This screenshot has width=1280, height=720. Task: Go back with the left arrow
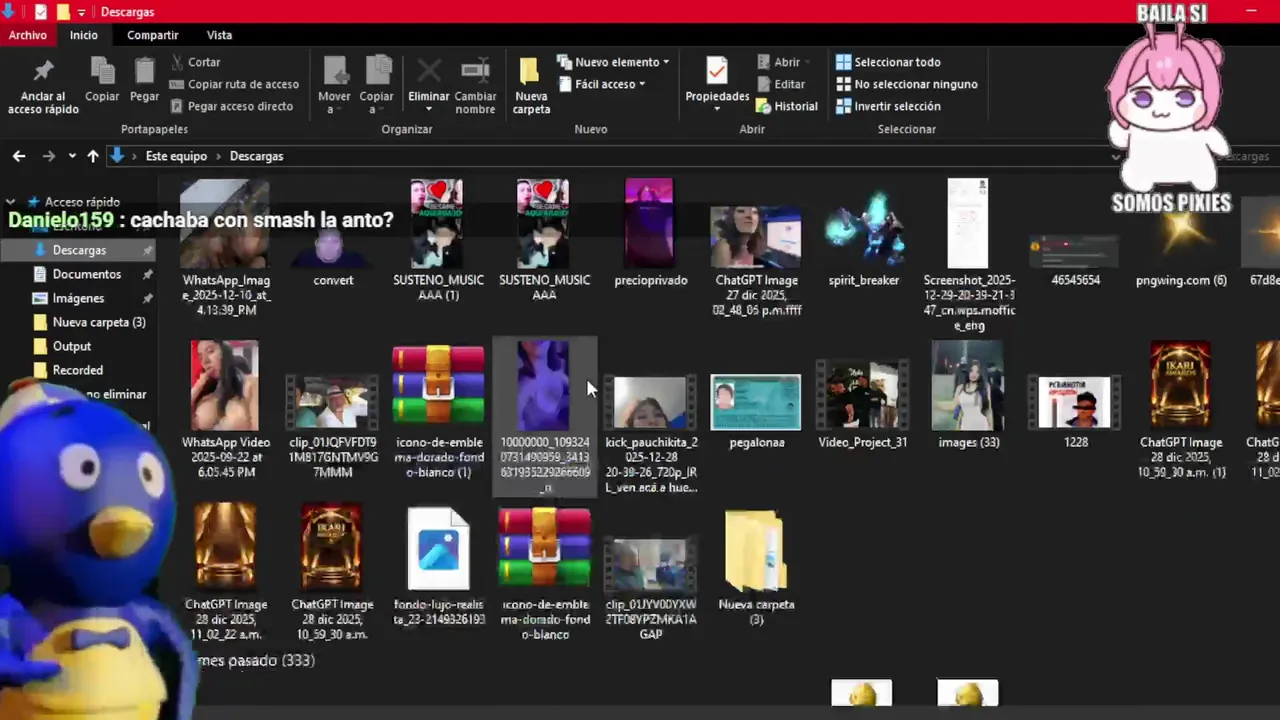coord(19,156)
